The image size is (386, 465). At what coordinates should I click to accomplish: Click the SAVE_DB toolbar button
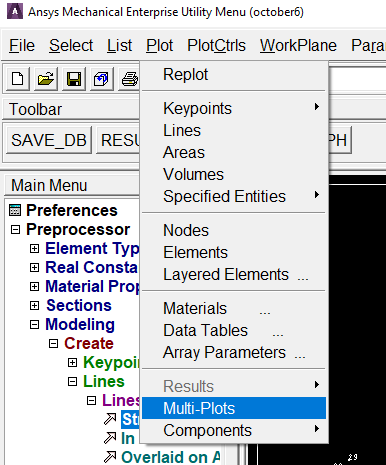click(49, 140)
